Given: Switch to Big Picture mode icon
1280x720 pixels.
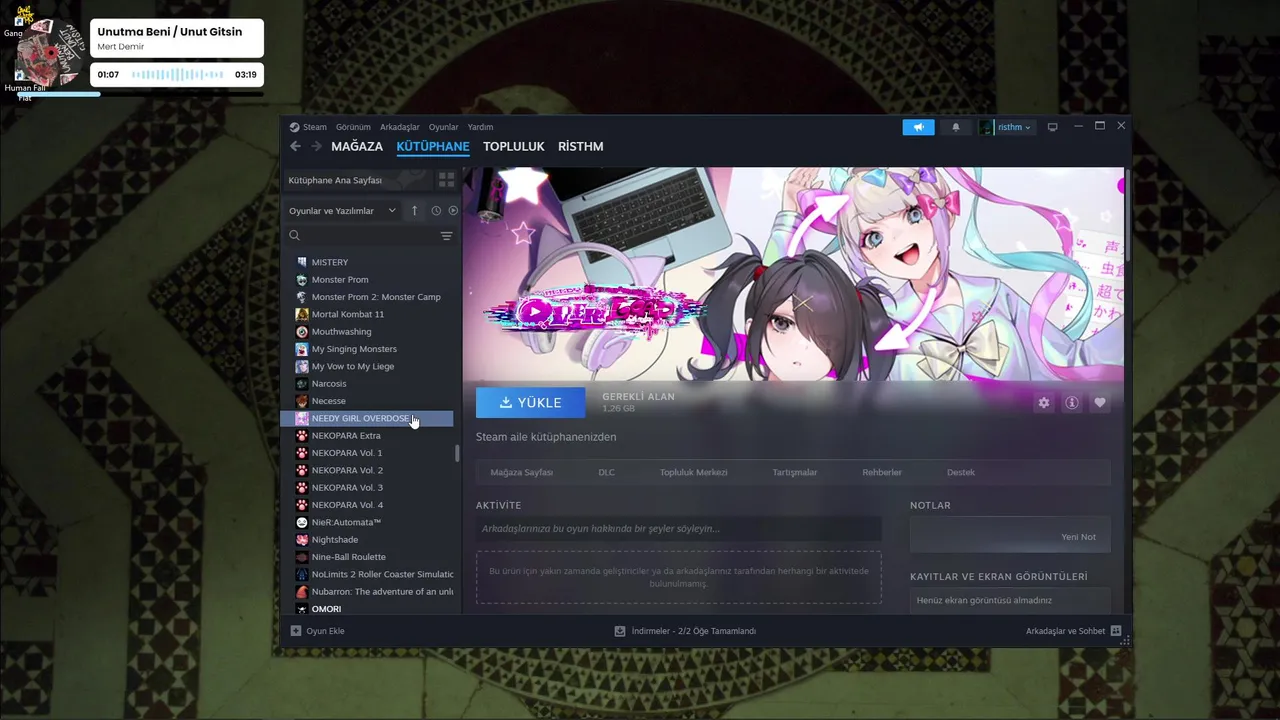Looking at the screenshot, I should click(x=1052, y=127).
